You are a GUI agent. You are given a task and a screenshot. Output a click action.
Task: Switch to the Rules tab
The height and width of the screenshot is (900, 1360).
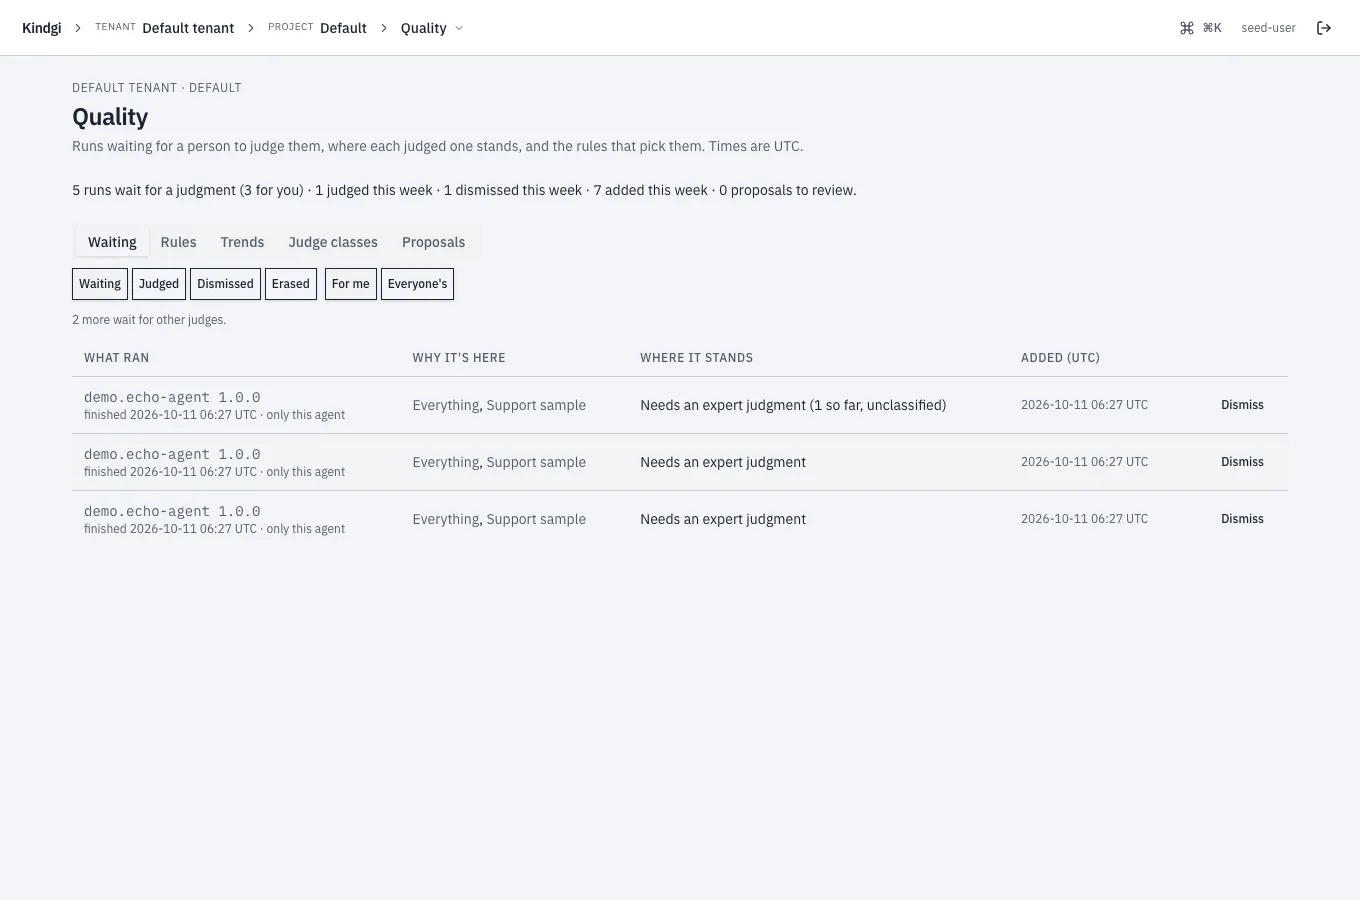178,242
